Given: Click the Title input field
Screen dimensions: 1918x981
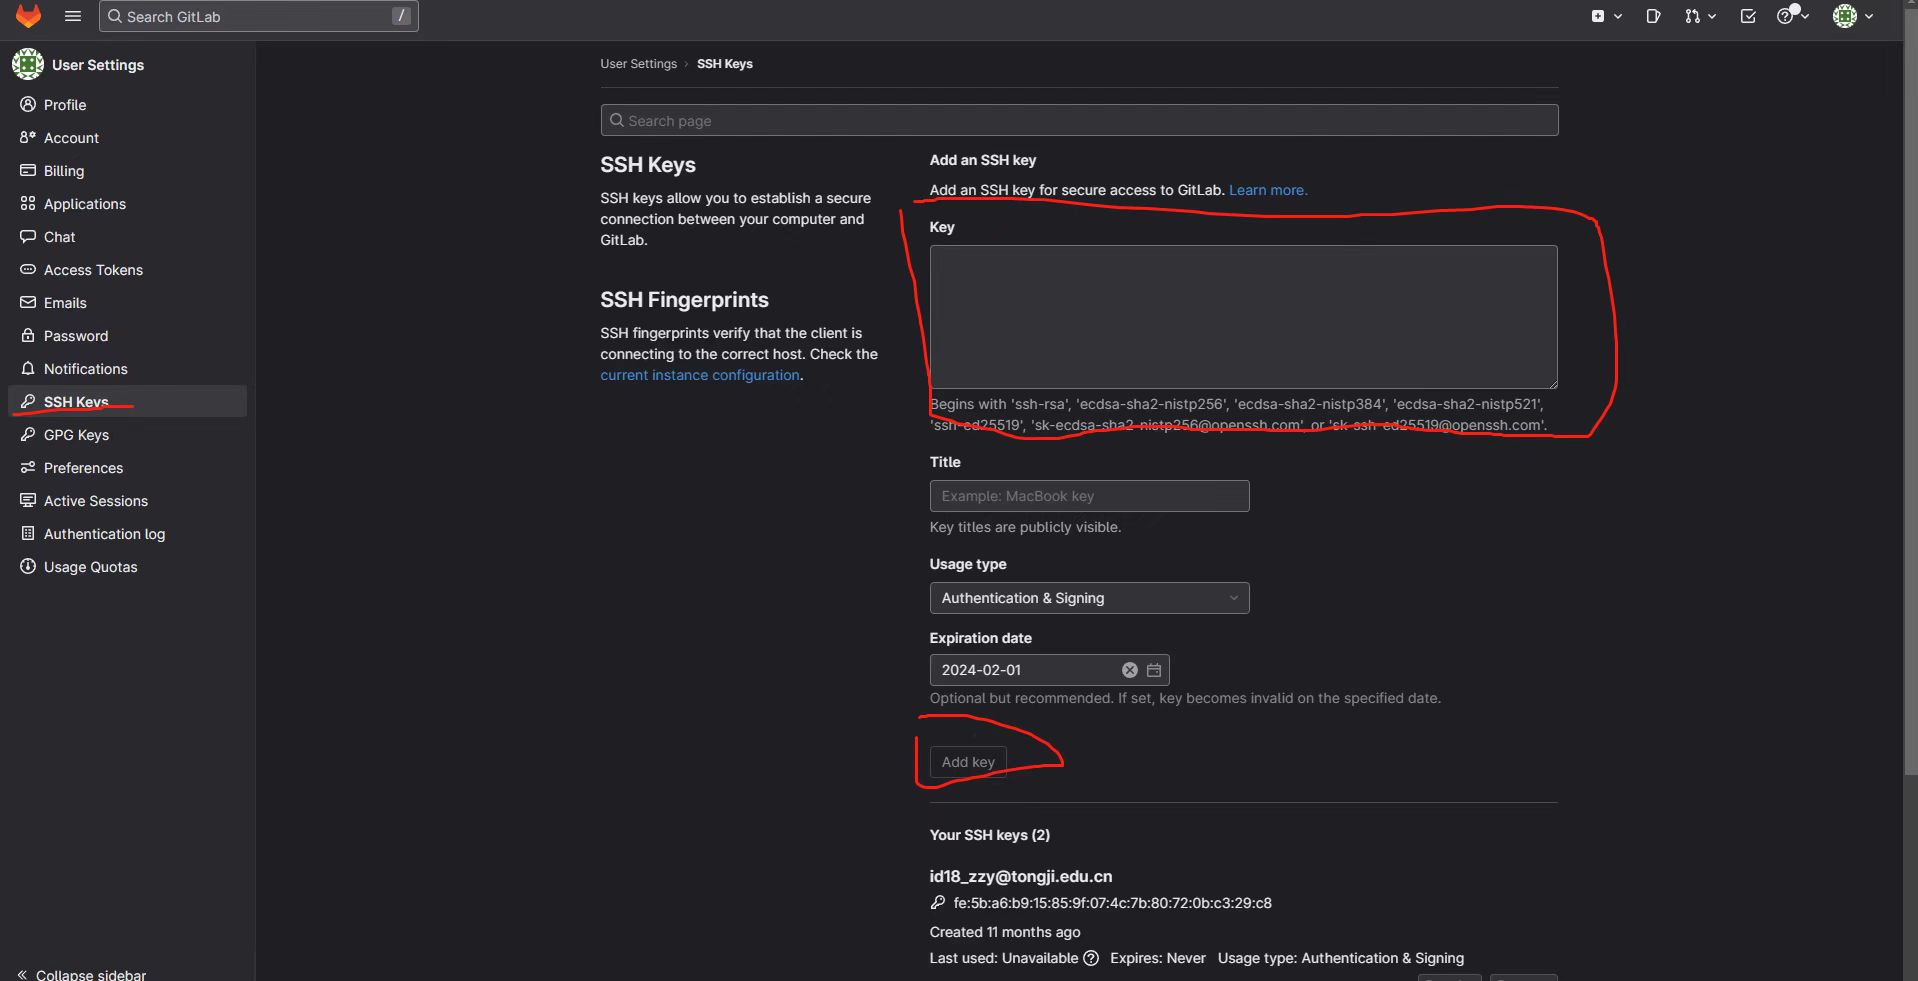Looking at the screenshot, I should [1089, 496].
